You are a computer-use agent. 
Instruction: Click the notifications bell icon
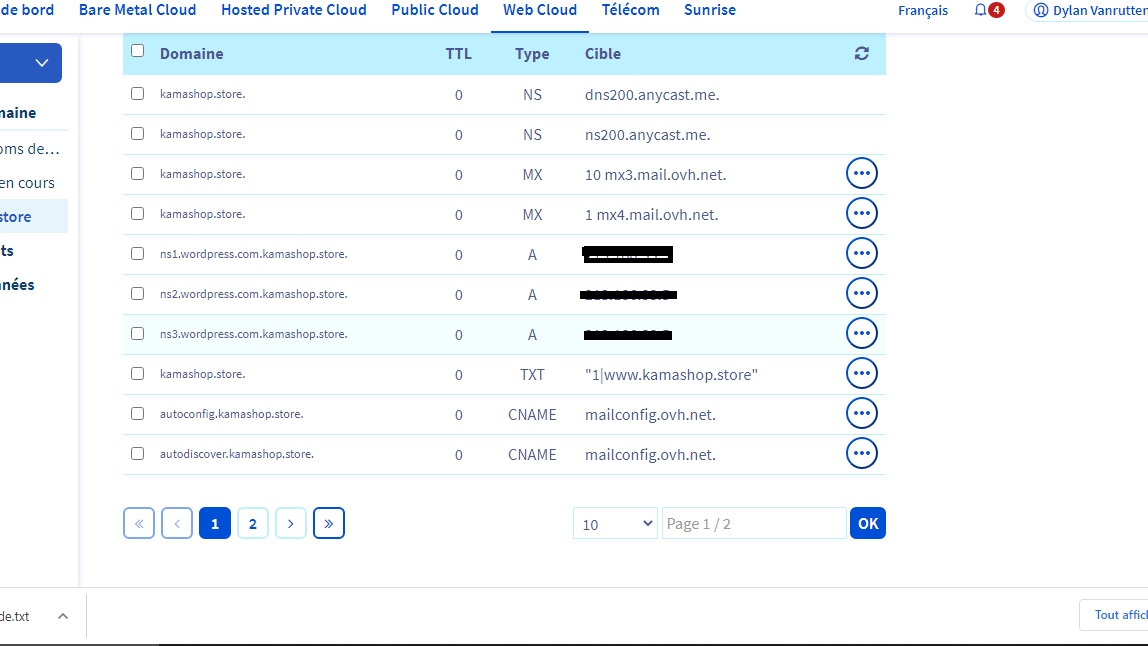980,10
